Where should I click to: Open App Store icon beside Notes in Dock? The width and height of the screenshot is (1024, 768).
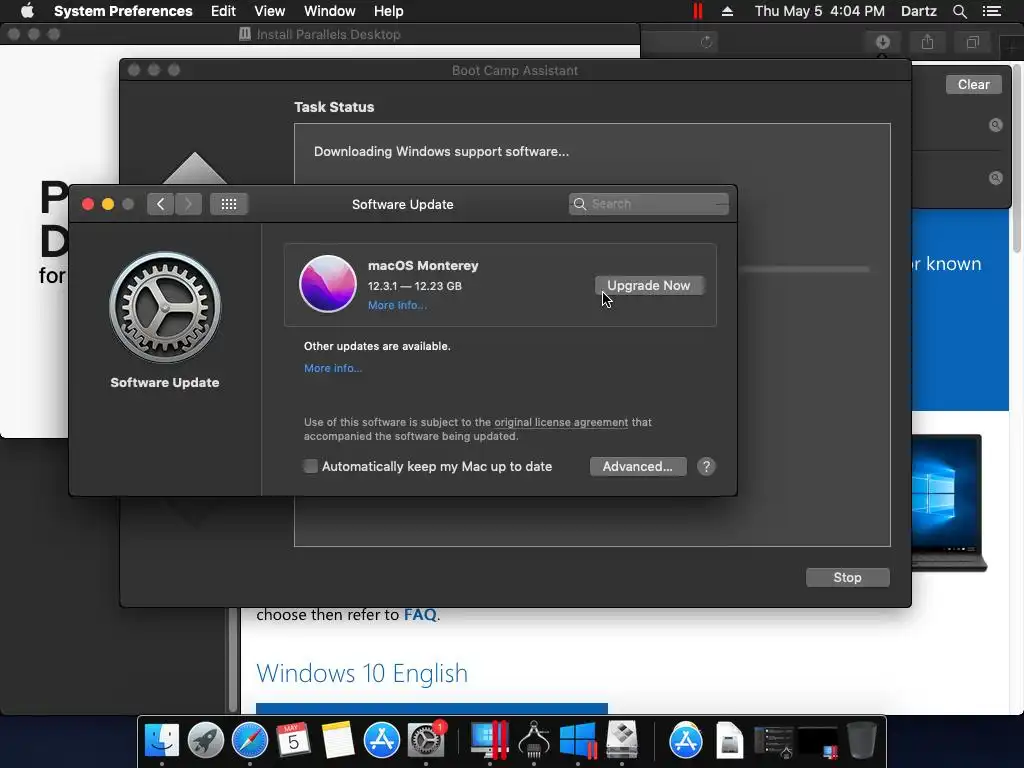pyautogui.click(x=381, y=741)
